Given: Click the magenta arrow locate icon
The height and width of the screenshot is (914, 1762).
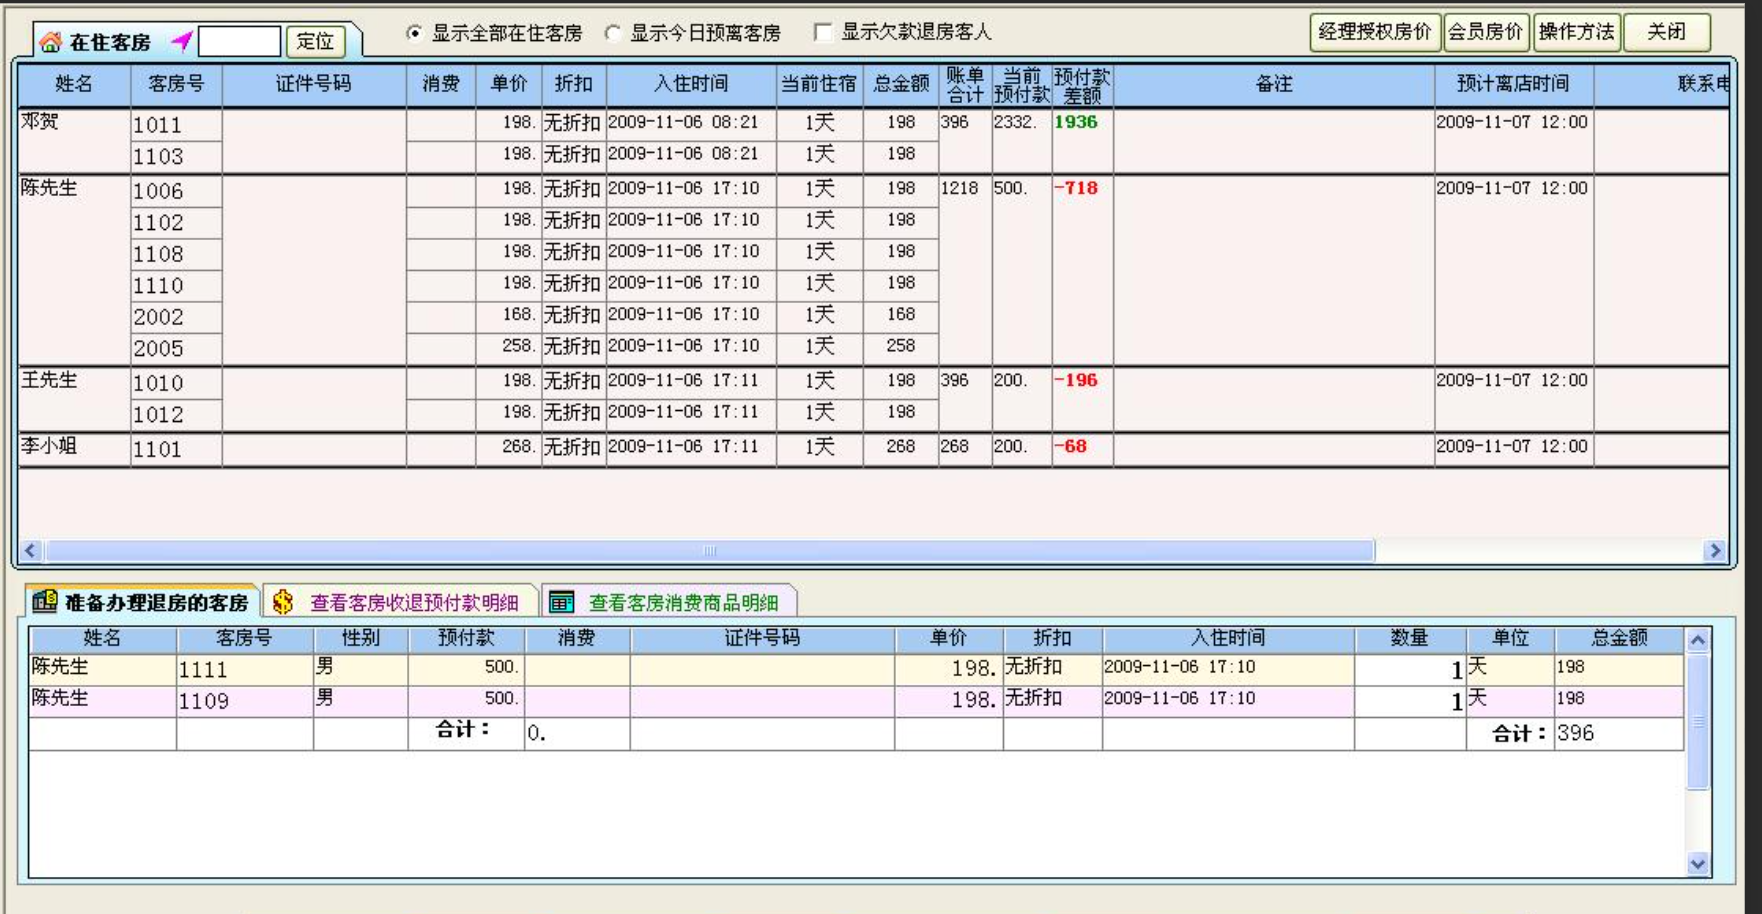Looking at the screenshot, I should click(x=181, y=41).
